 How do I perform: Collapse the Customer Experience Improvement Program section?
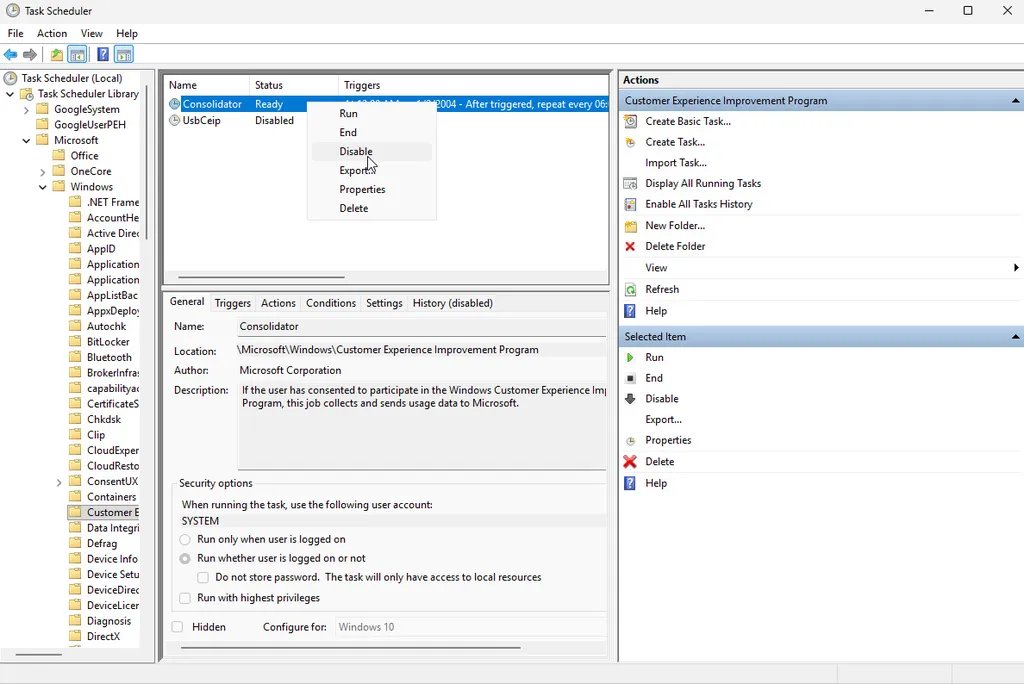(x=1014, y=100)
